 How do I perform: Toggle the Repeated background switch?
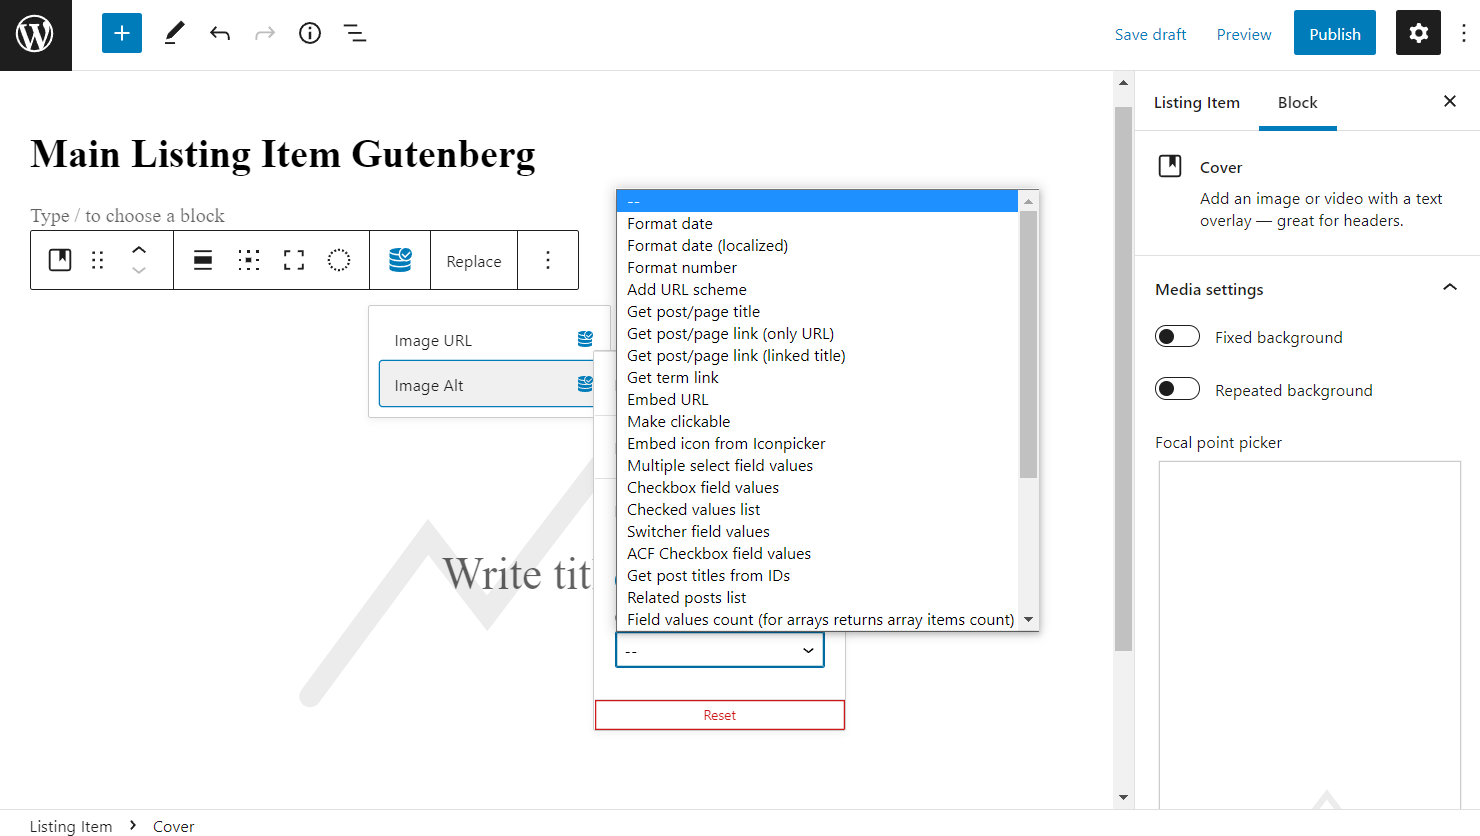(x=1177, y=389)
